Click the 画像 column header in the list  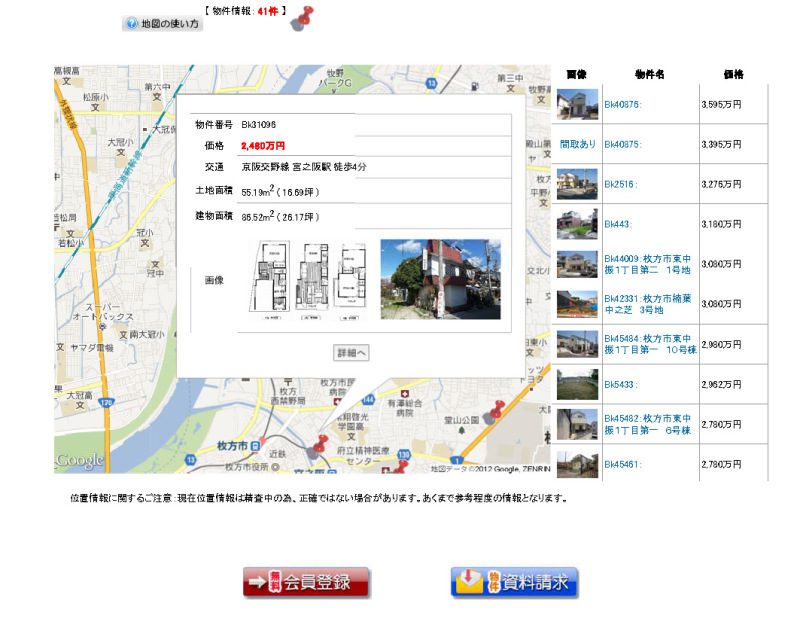pos(577,74)
